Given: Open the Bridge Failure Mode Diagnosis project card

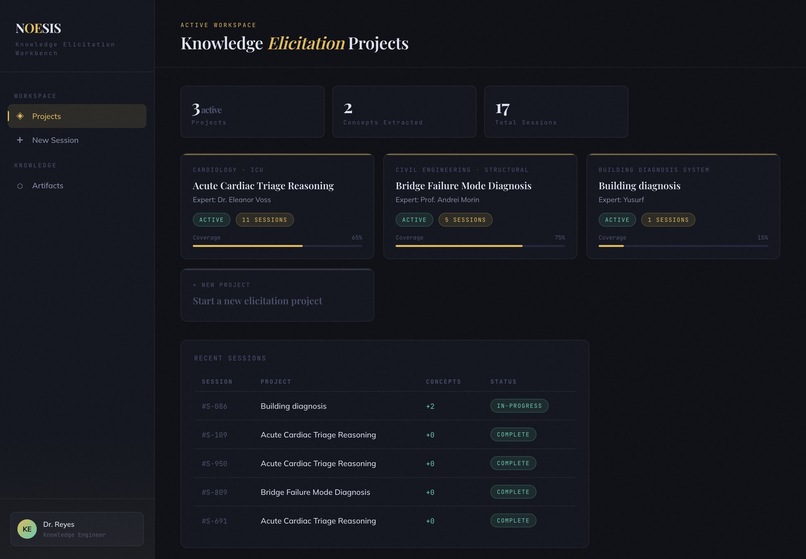Looking at the screenshot, I should coord(480,206).
